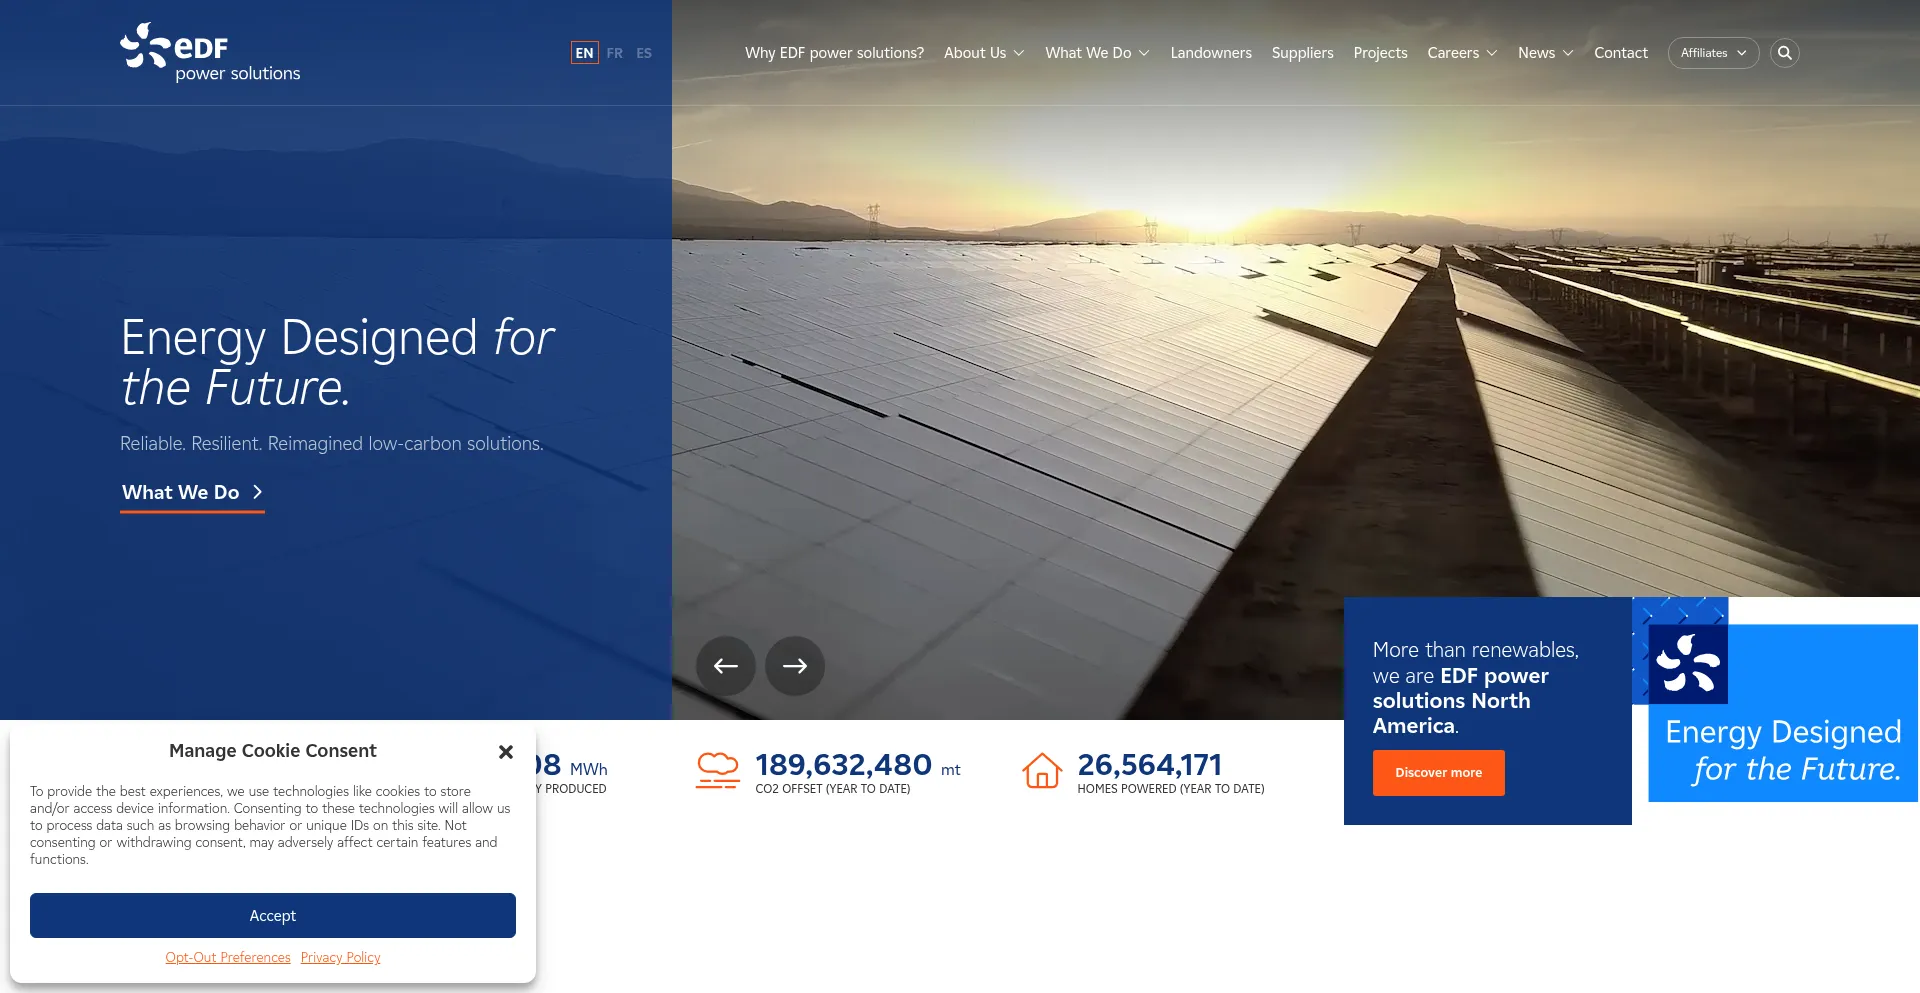1920x993 pixels.
Task: Close the cookie consent dialog
Action: 506,752
